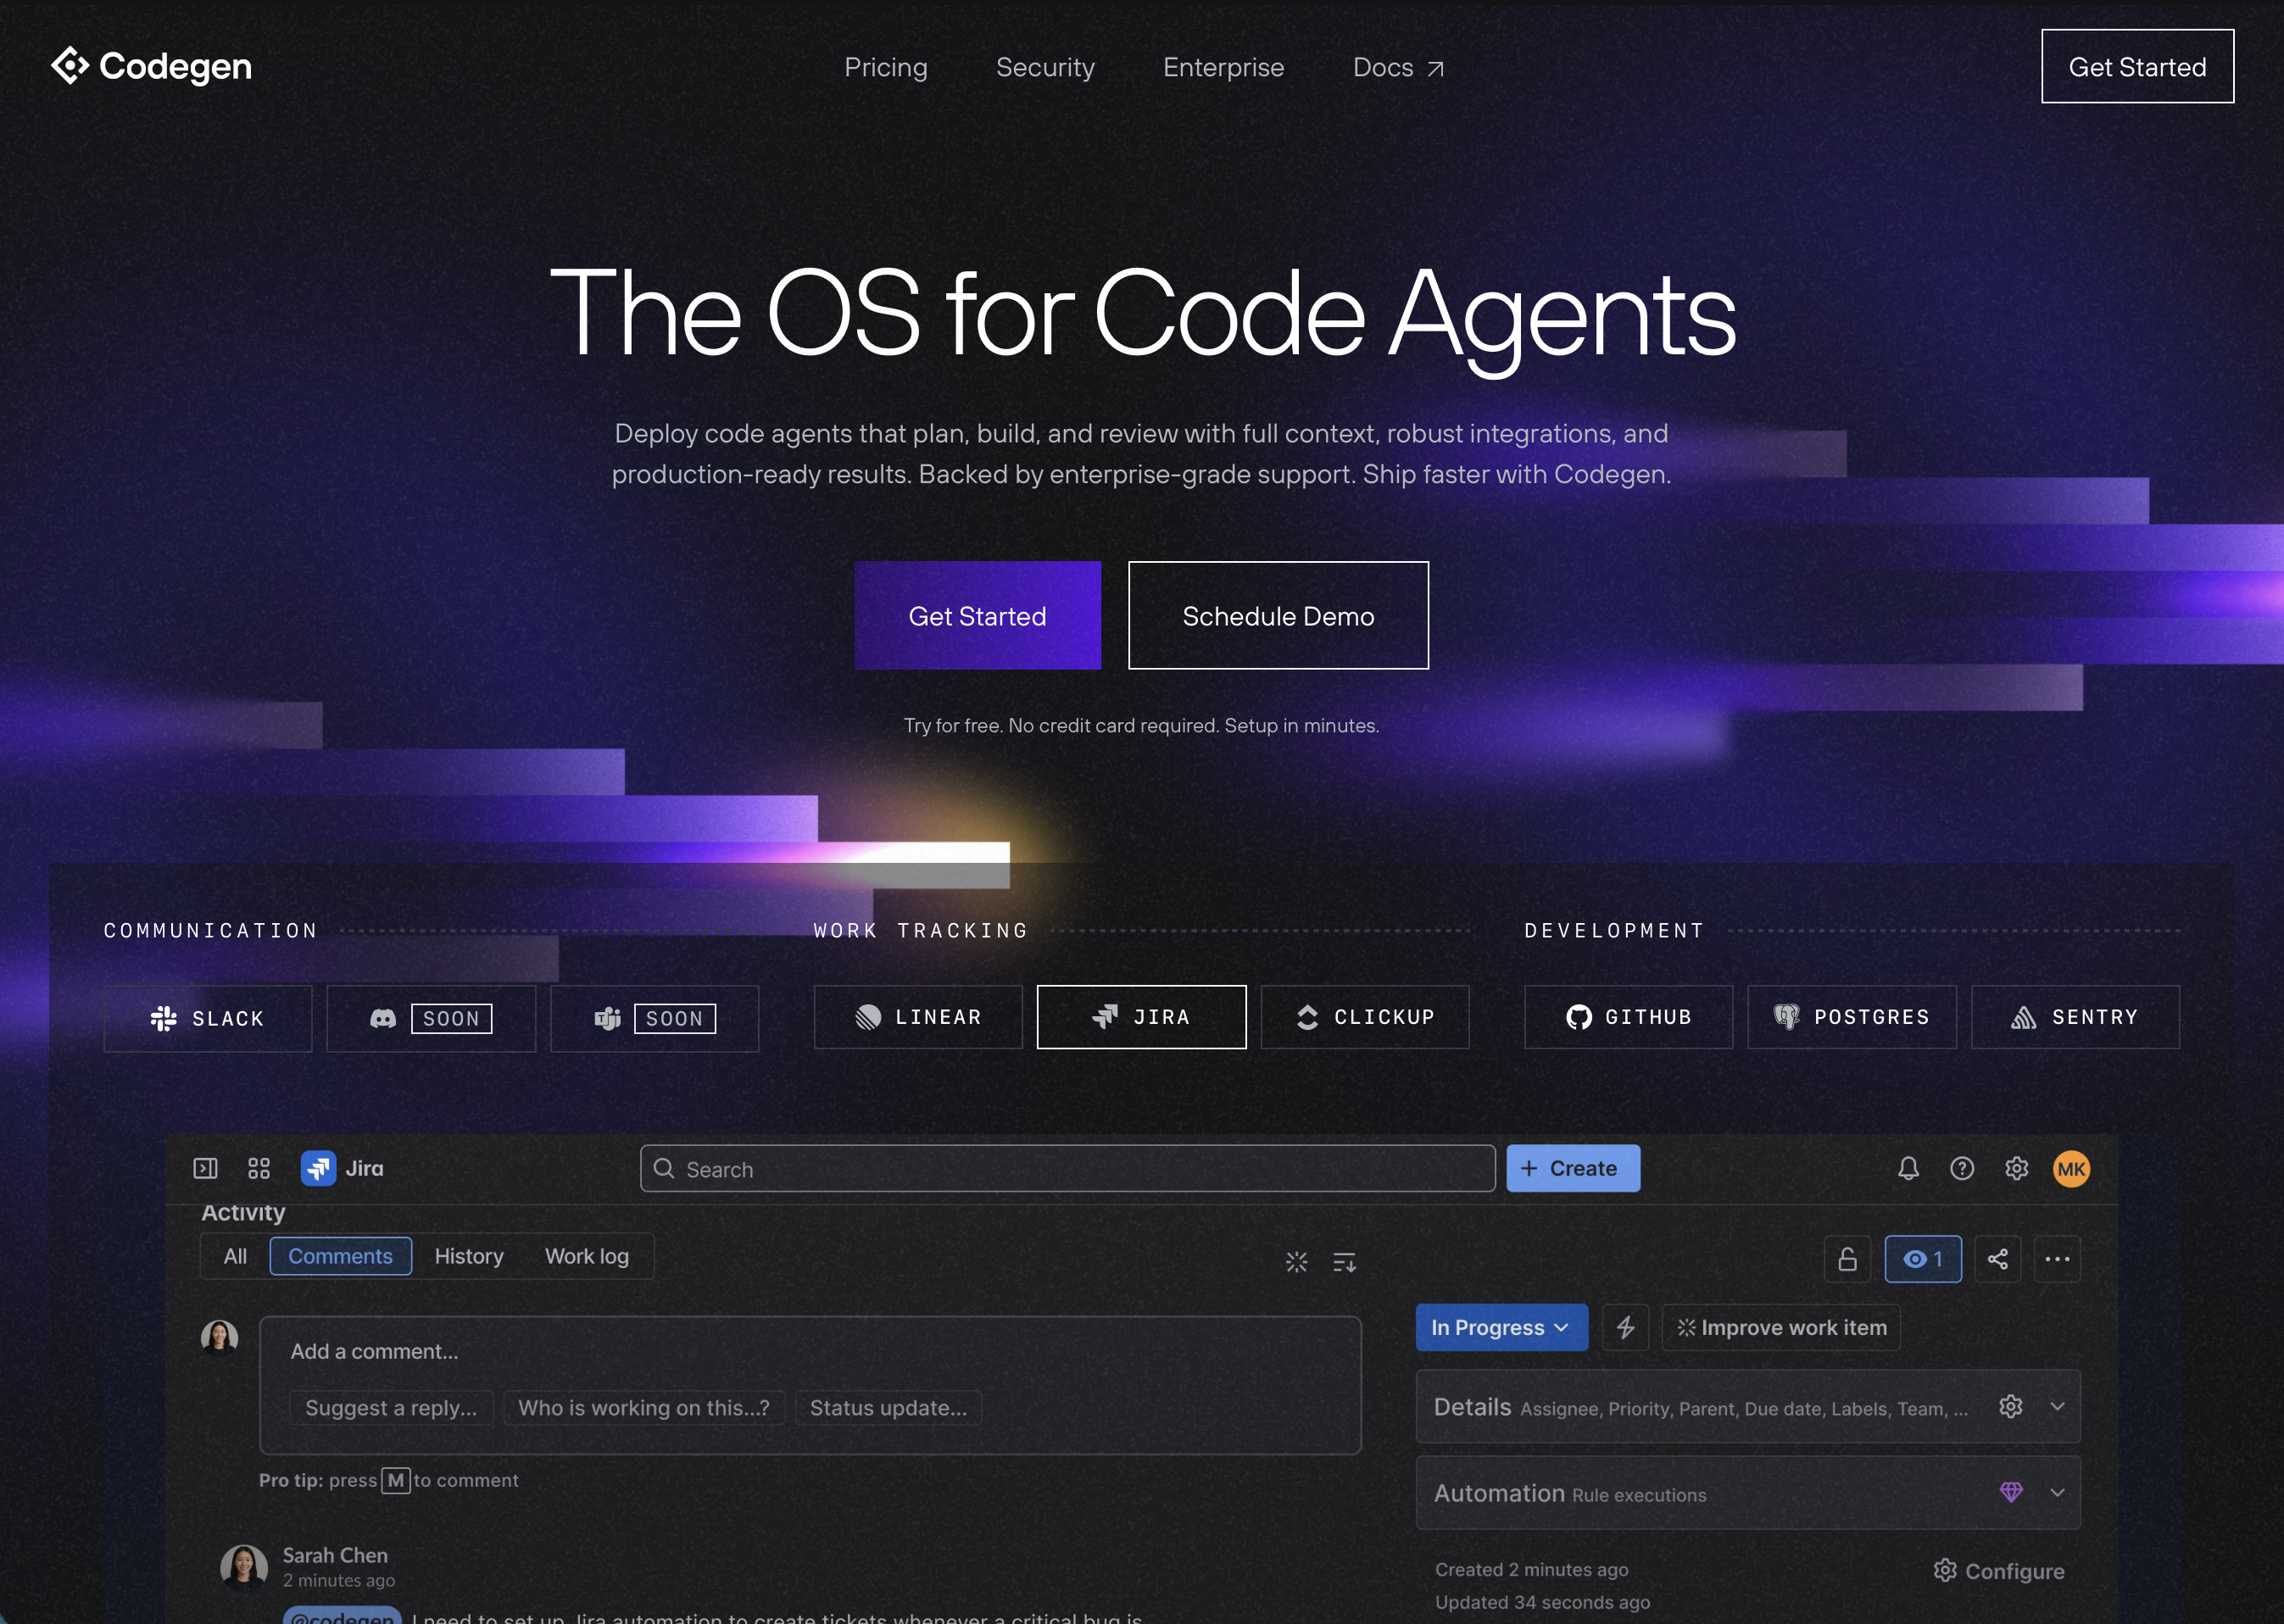Toggle the lock restriction icon
The height and width of the screenshot is (1624, 2284).
point(1847,1259)
